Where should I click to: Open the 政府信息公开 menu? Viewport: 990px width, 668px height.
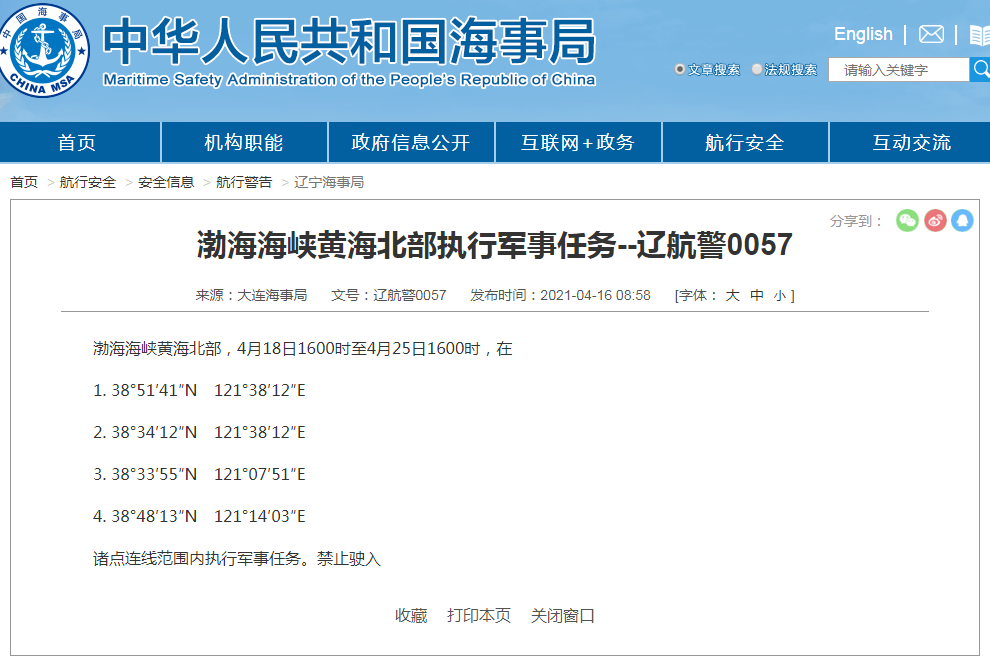411,142
